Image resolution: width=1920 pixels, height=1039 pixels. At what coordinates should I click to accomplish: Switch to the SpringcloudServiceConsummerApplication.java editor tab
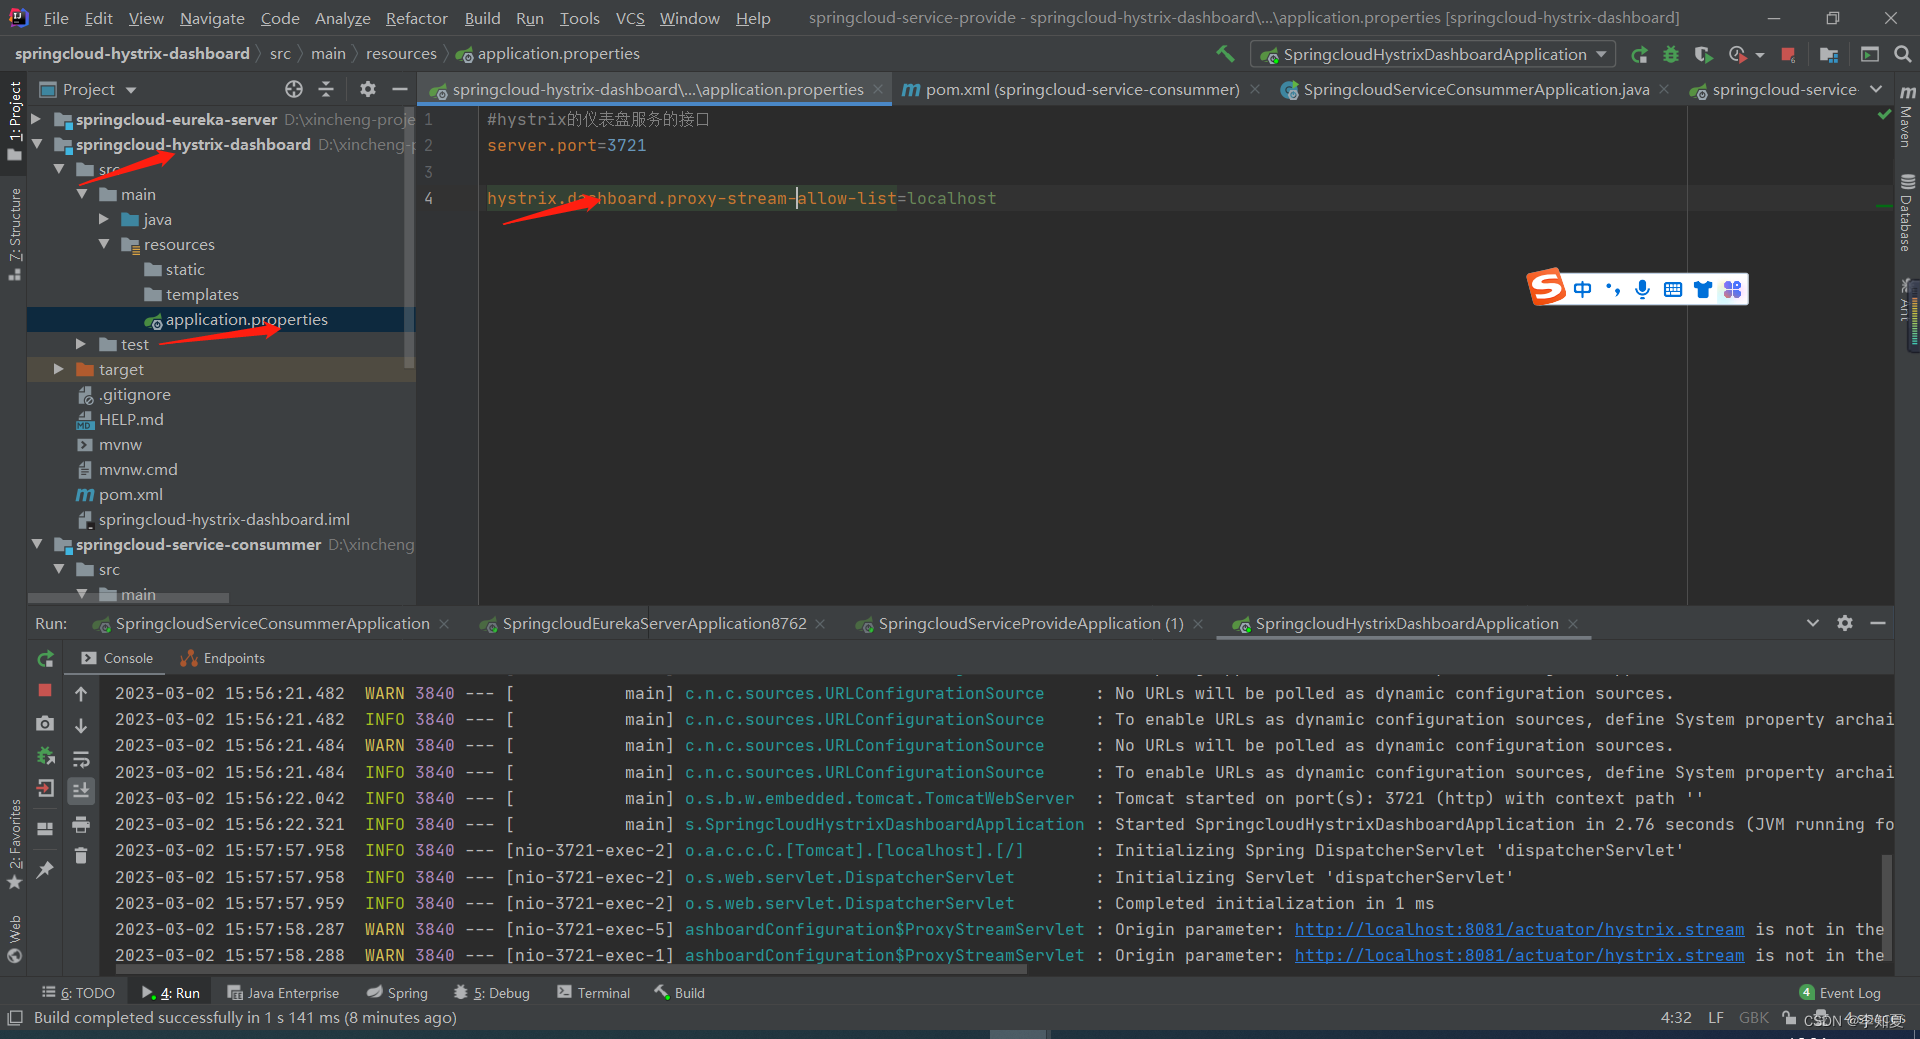(x=1476, y=90)
